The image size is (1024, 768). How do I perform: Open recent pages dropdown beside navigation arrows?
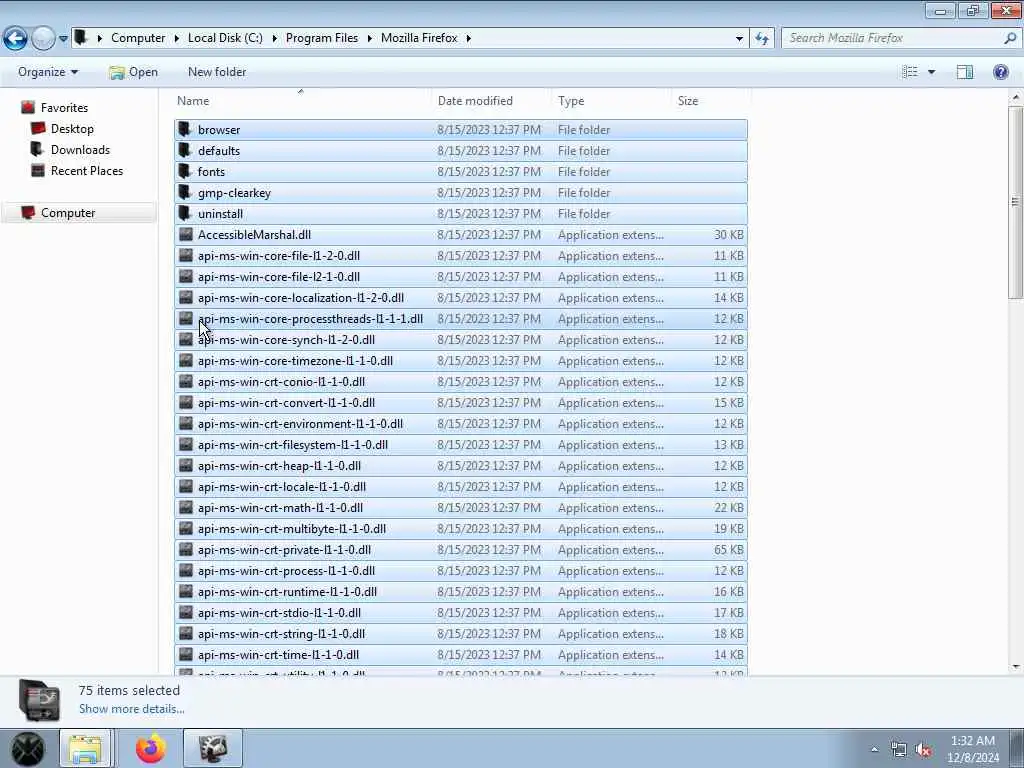[x=63, y=39]
